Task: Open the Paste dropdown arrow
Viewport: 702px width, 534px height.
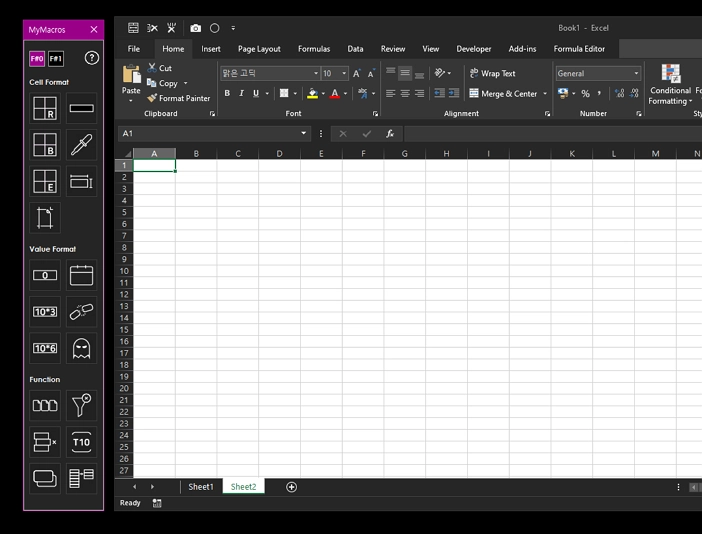Action: pyautogui.click(x=131, y=101)
